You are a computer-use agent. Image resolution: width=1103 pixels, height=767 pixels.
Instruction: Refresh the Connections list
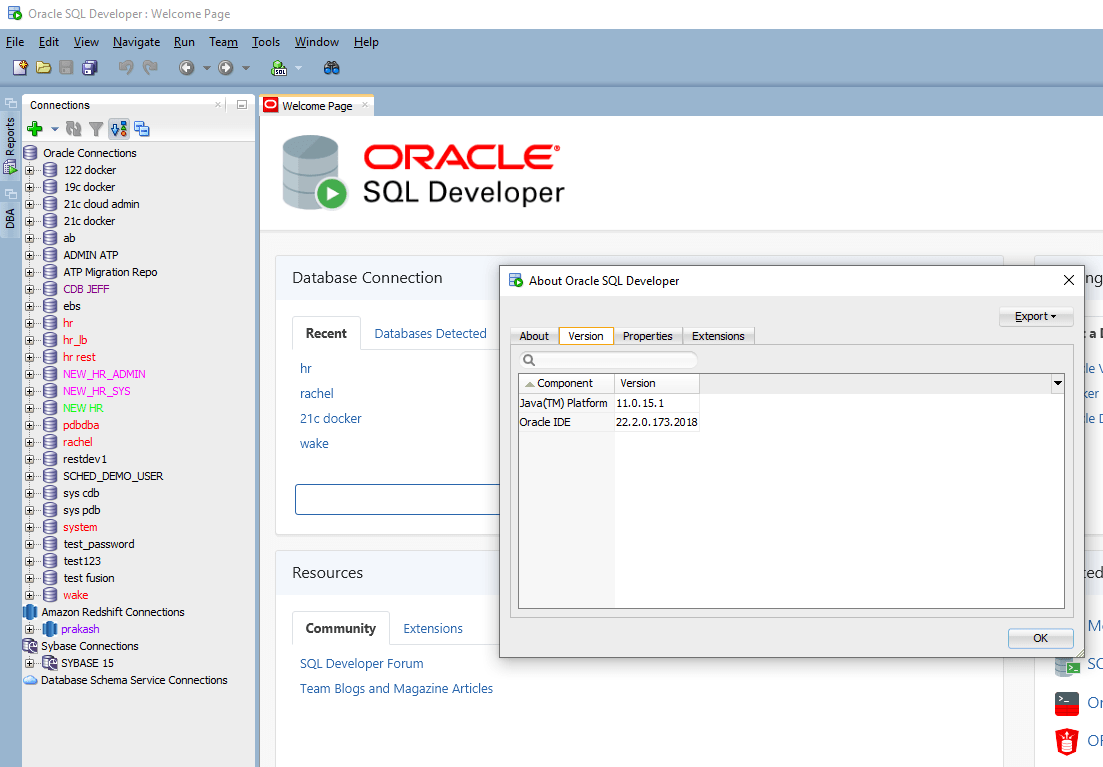point(71,128)
